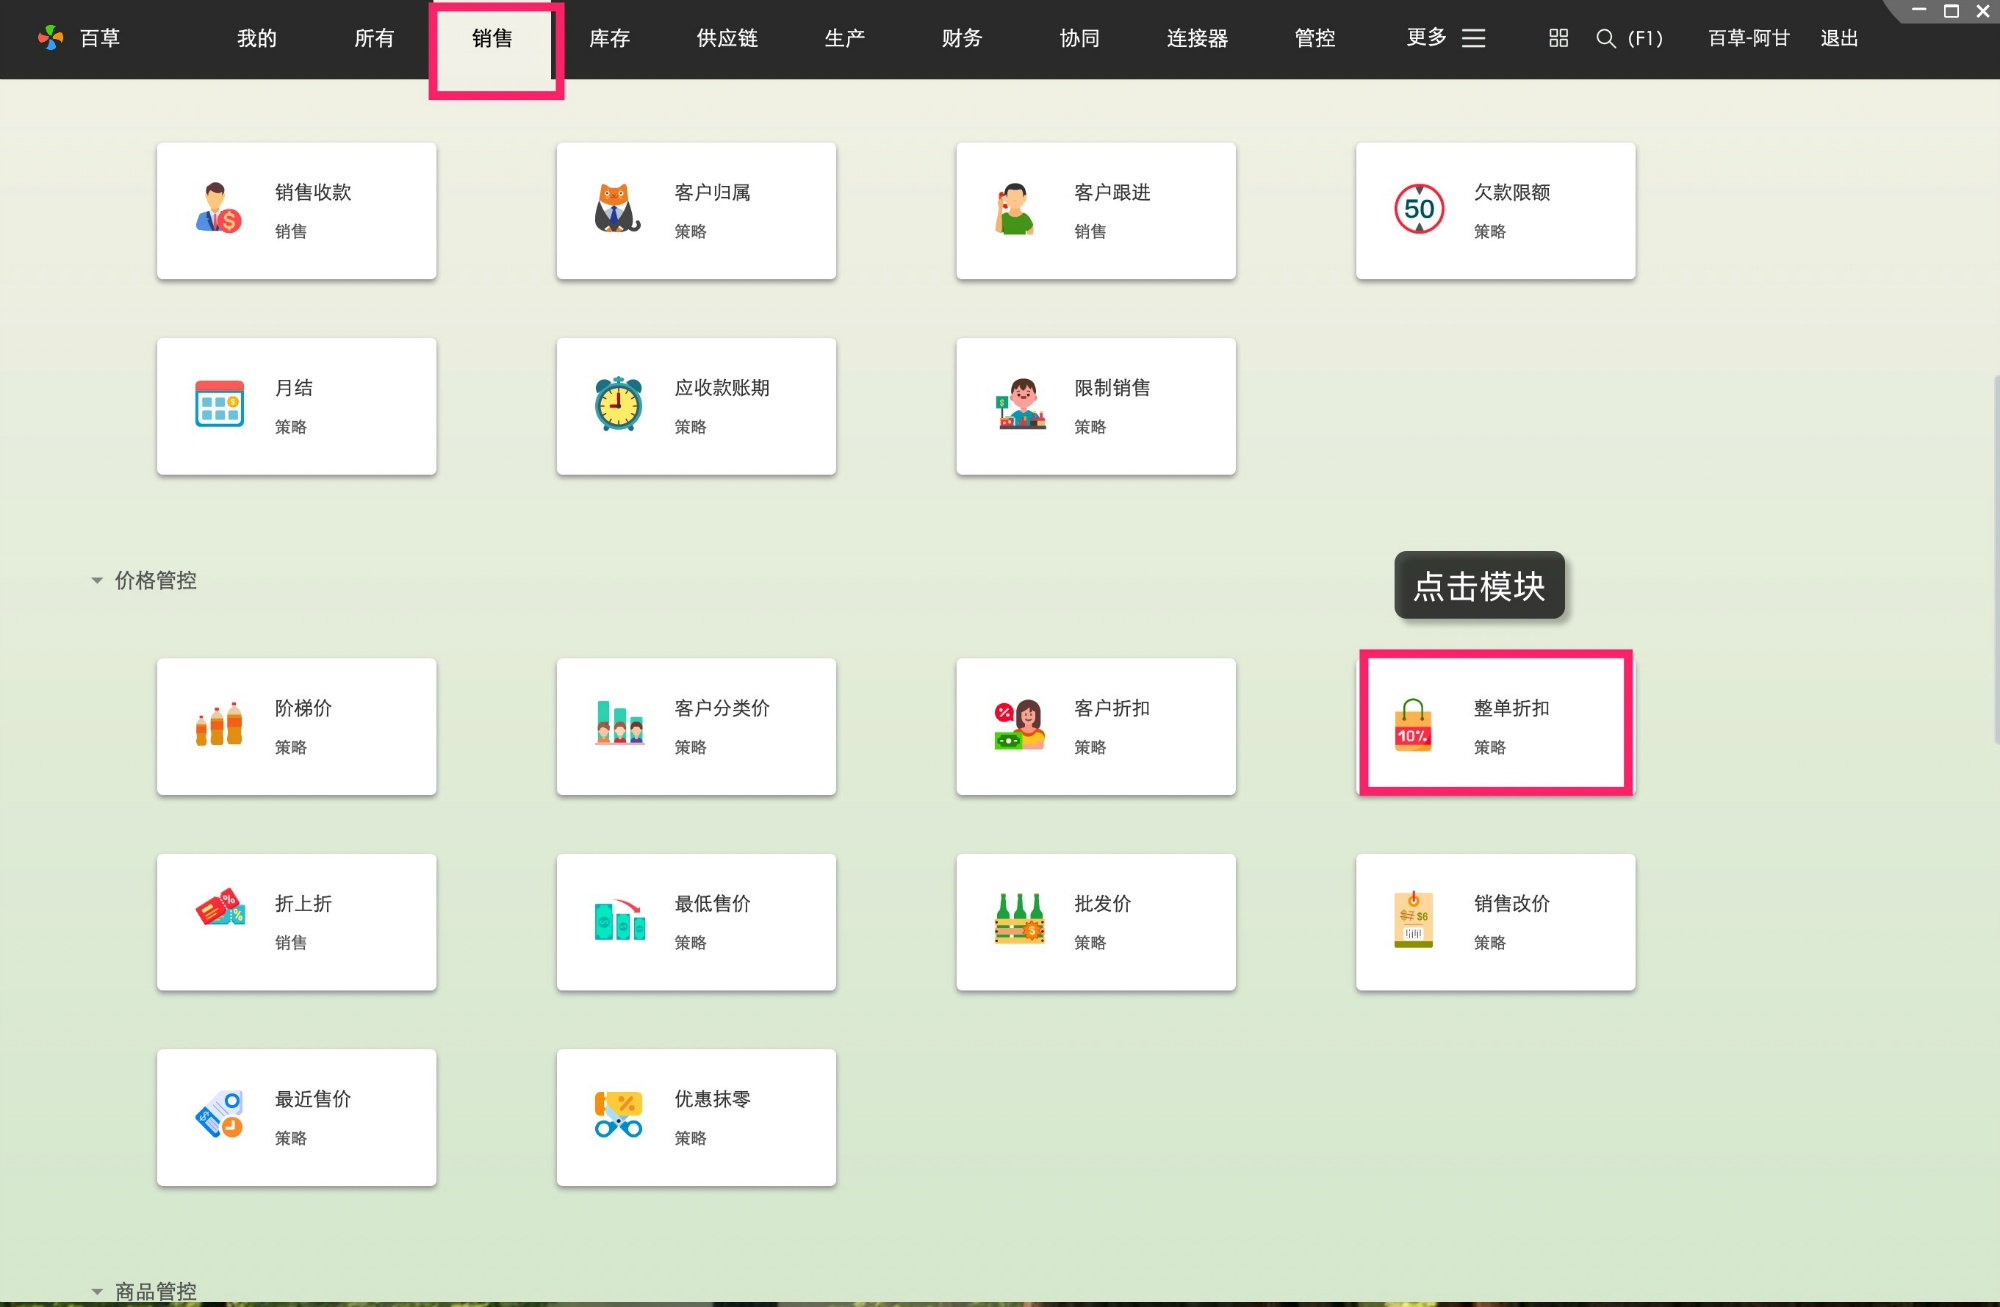Click 退出 to log out
The image size is (2000, 1307).
[1839, 38]
